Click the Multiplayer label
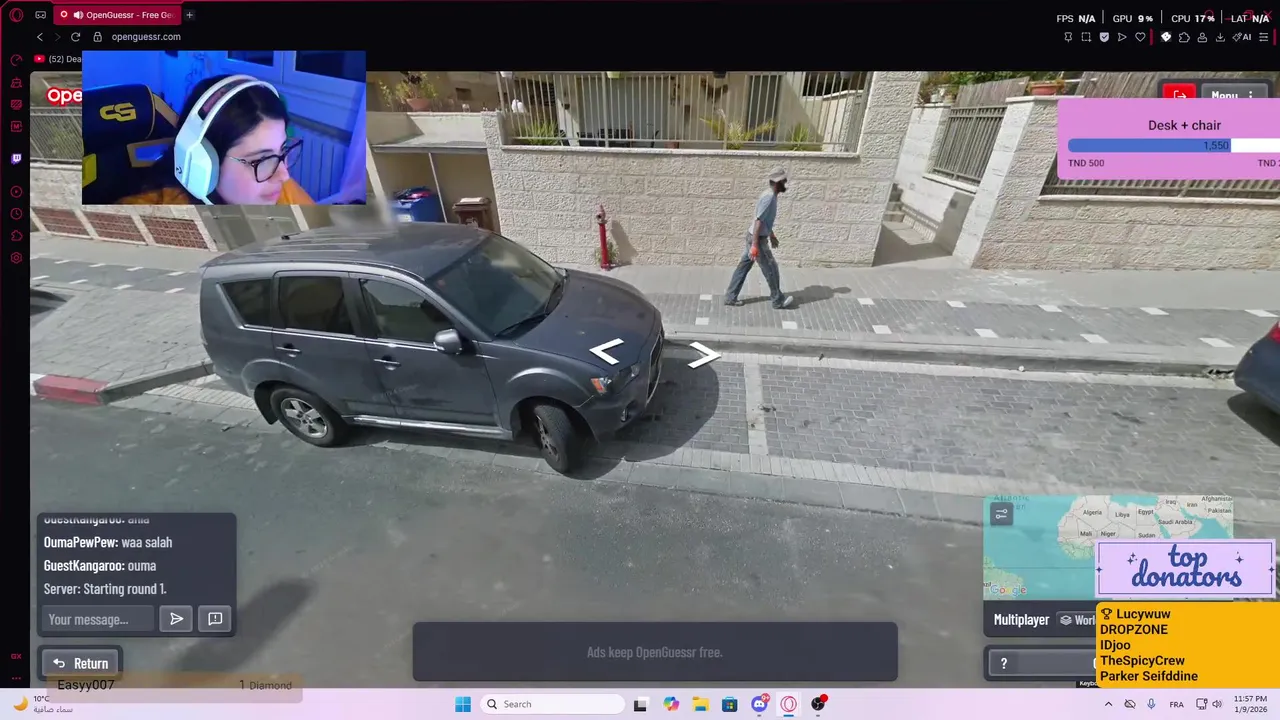The image size is (1280, 720). coord(1021,620)
